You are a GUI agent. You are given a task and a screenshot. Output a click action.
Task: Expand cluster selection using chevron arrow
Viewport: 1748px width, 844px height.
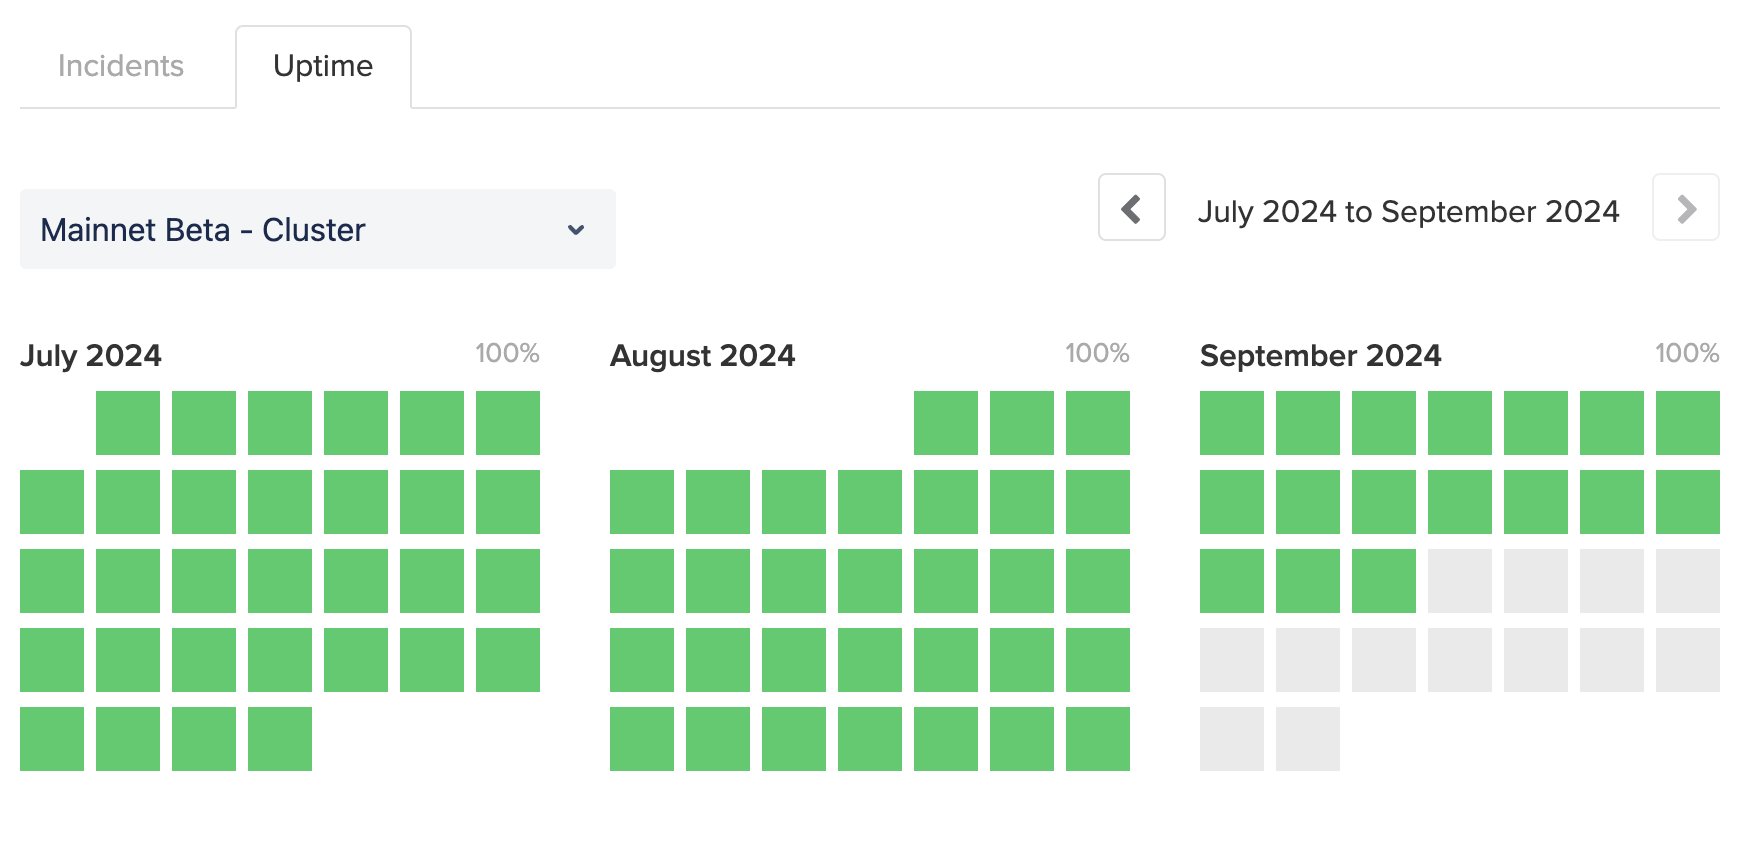pyautogui.click(x=575, y=229)
